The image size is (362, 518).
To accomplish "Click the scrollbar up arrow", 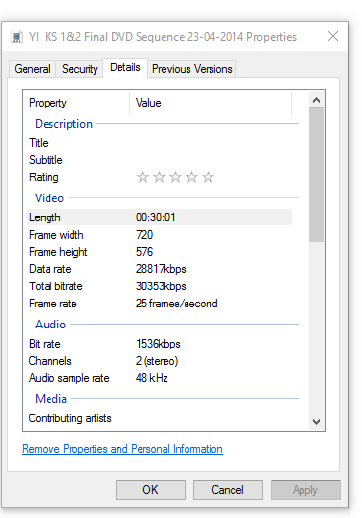I will pyautogui.click(x=316, y=100).
